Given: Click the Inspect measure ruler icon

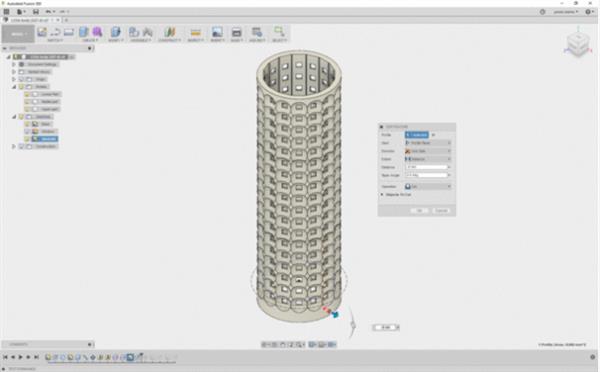Looking at the screenshot, I should 196,32.
